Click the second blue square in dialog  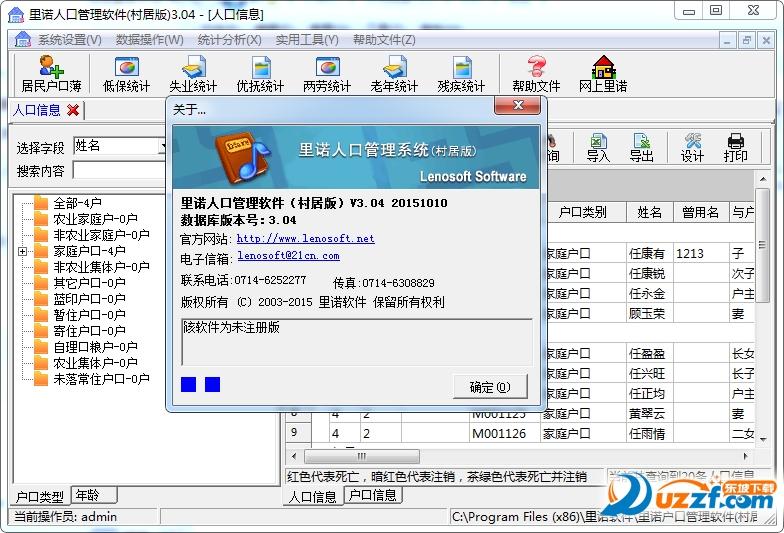(x=212, y=384)
